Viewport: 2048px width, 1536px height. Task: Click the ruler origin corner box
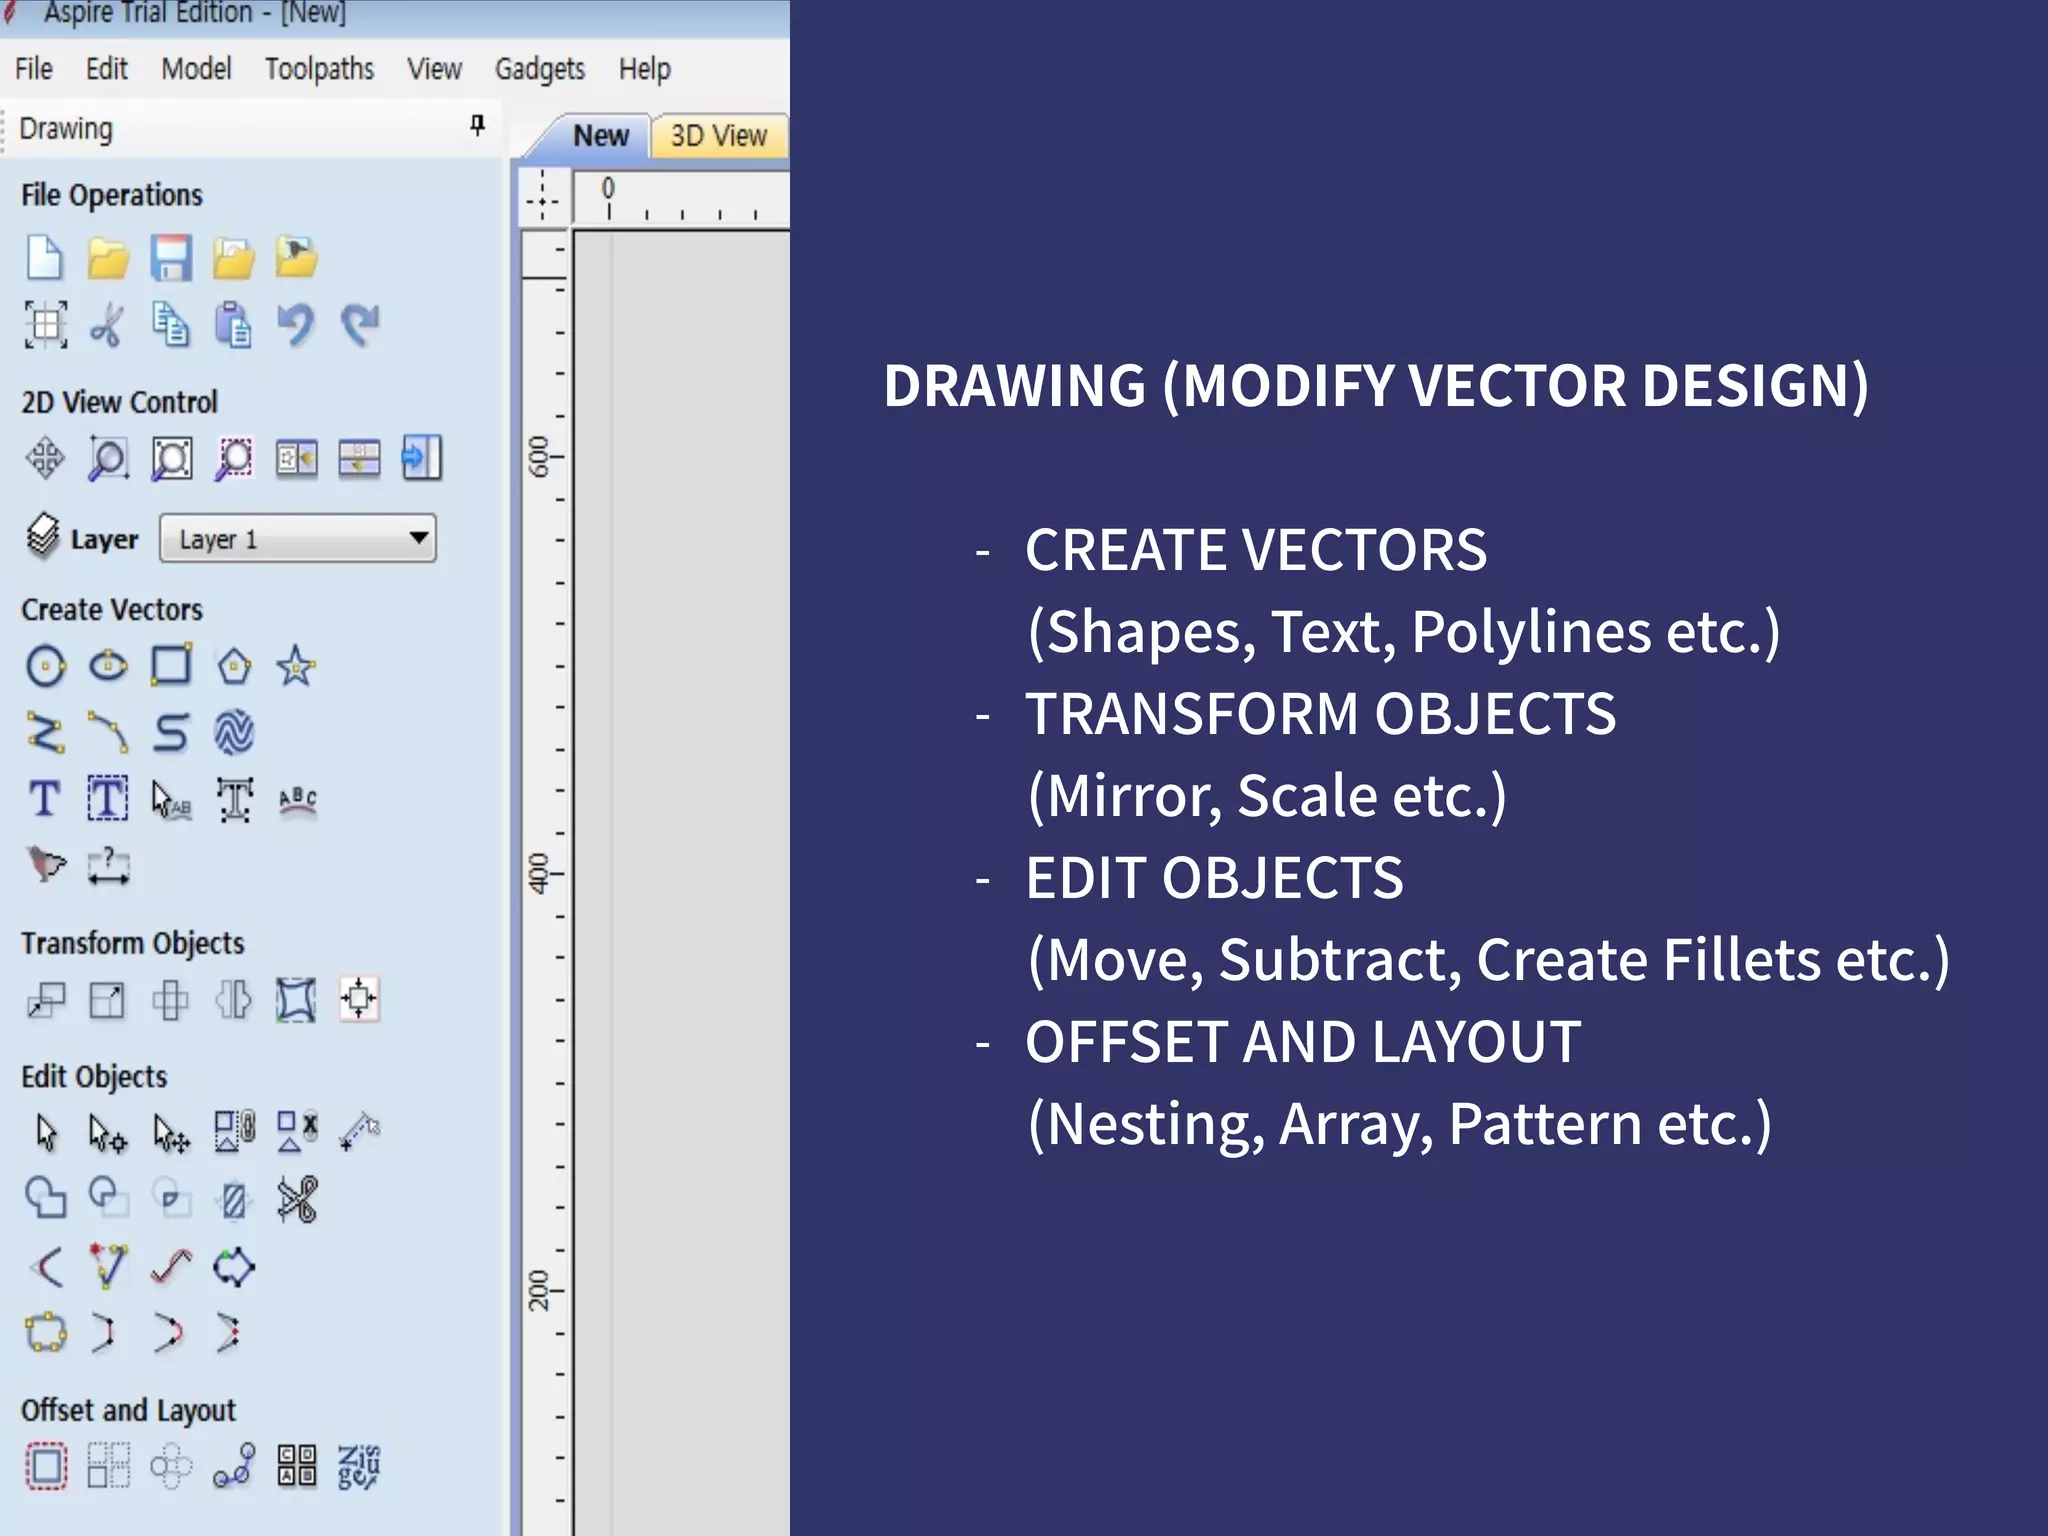tap(543, 197)
